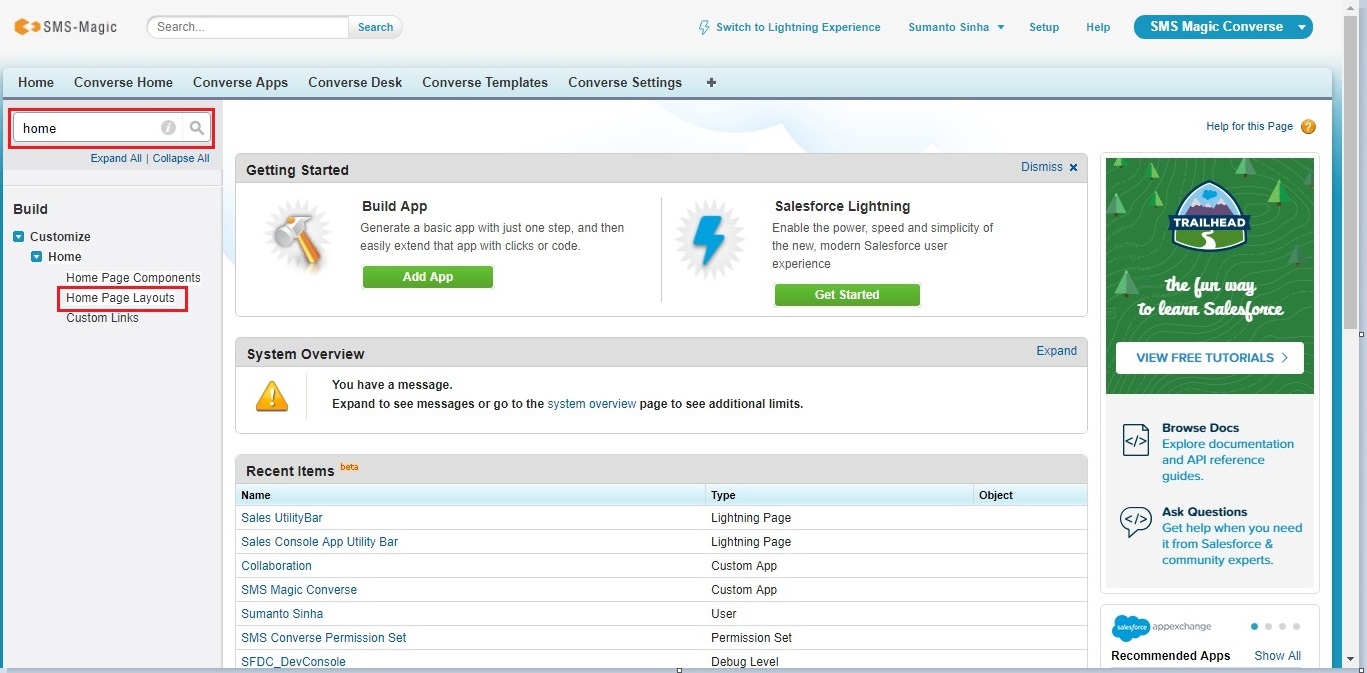Open SFDC_DevConsole recent item

(x=293, y=661)
